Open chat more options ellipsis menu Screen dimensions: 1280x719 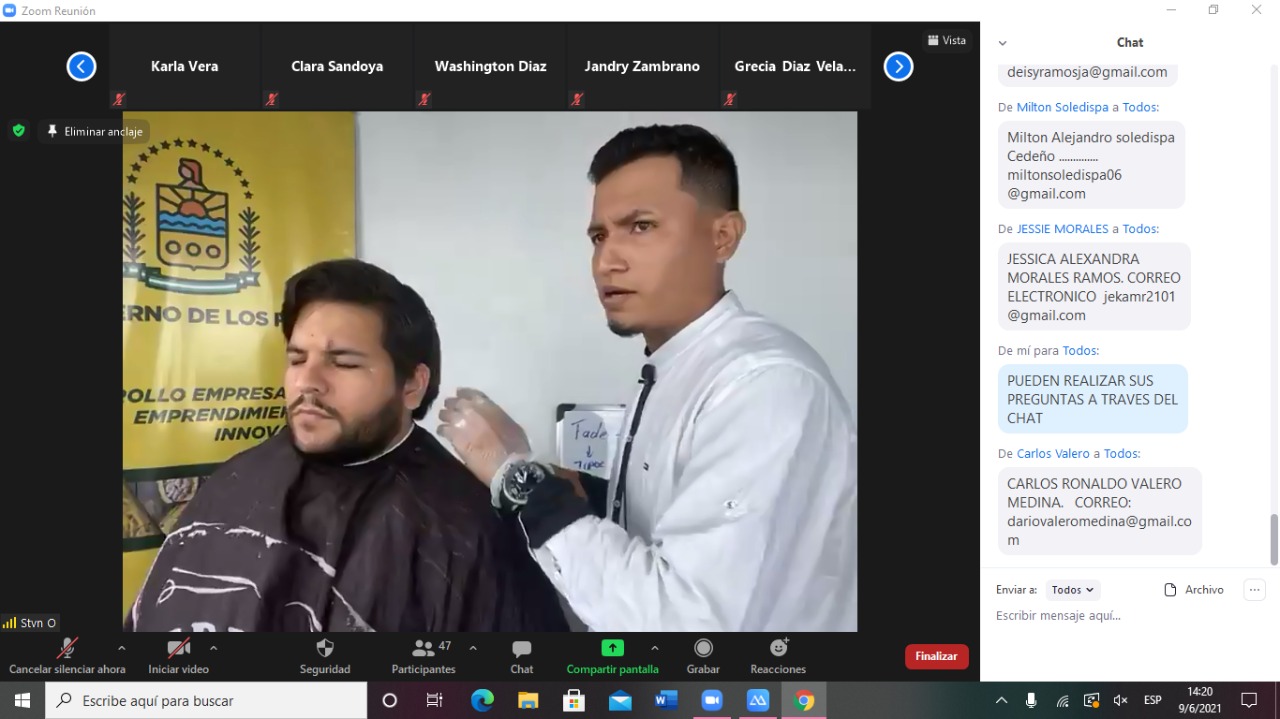[x=1254, y=590]
